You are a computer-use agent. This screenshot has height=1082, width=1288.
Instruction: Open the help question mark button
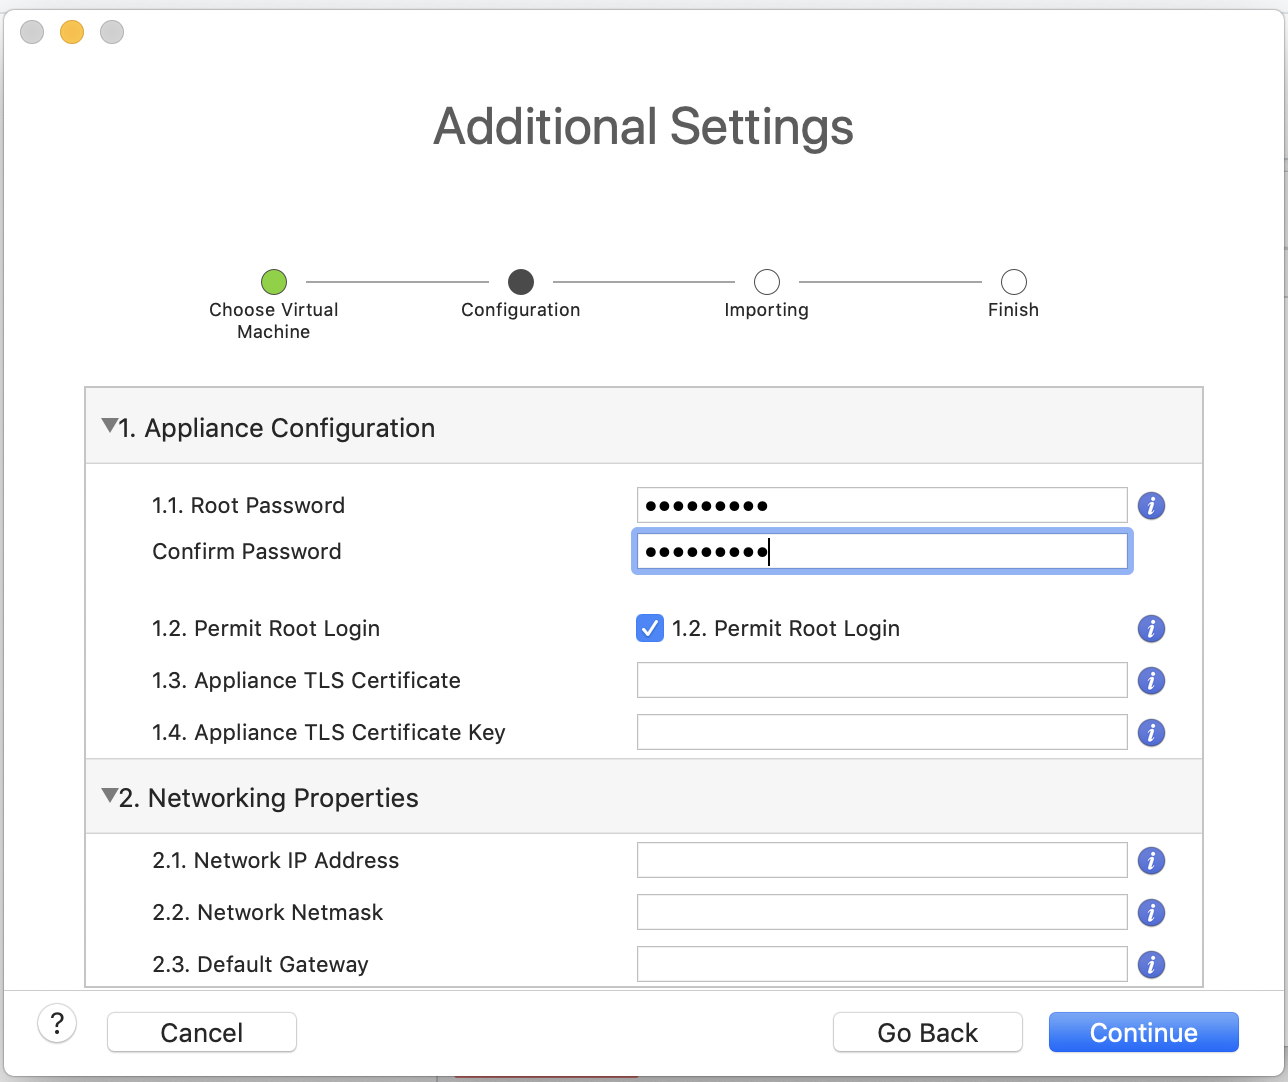(57, 1024)
